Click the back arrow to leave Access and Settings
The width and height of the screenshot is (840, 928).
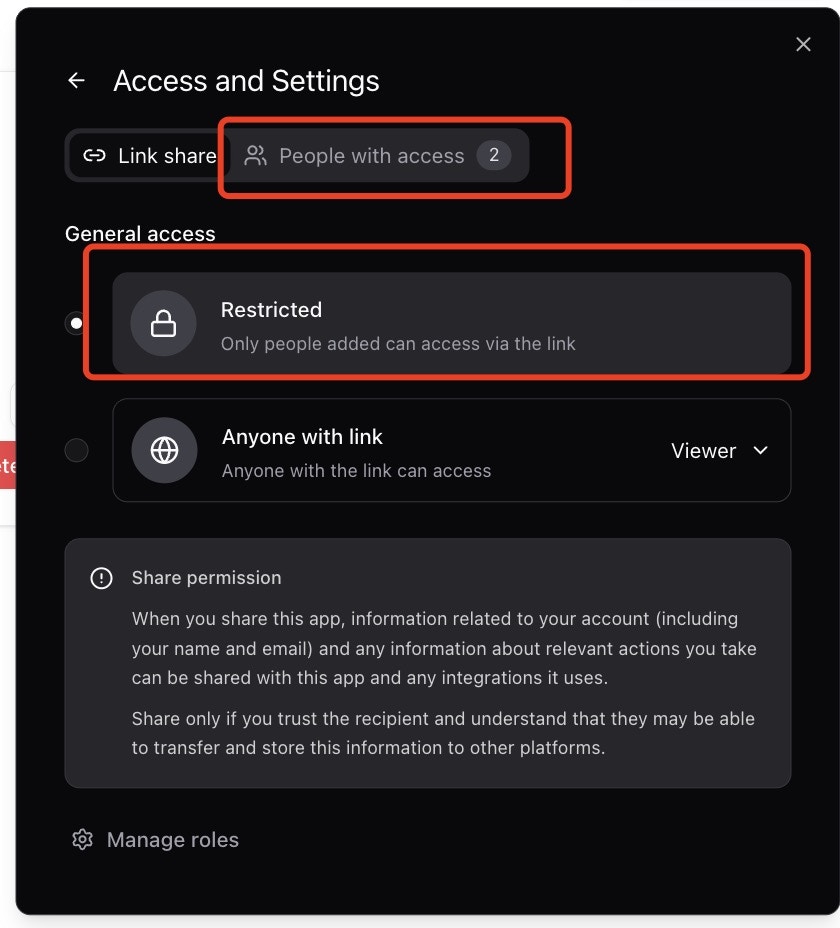pyautogui.click(x=76, y=80)
